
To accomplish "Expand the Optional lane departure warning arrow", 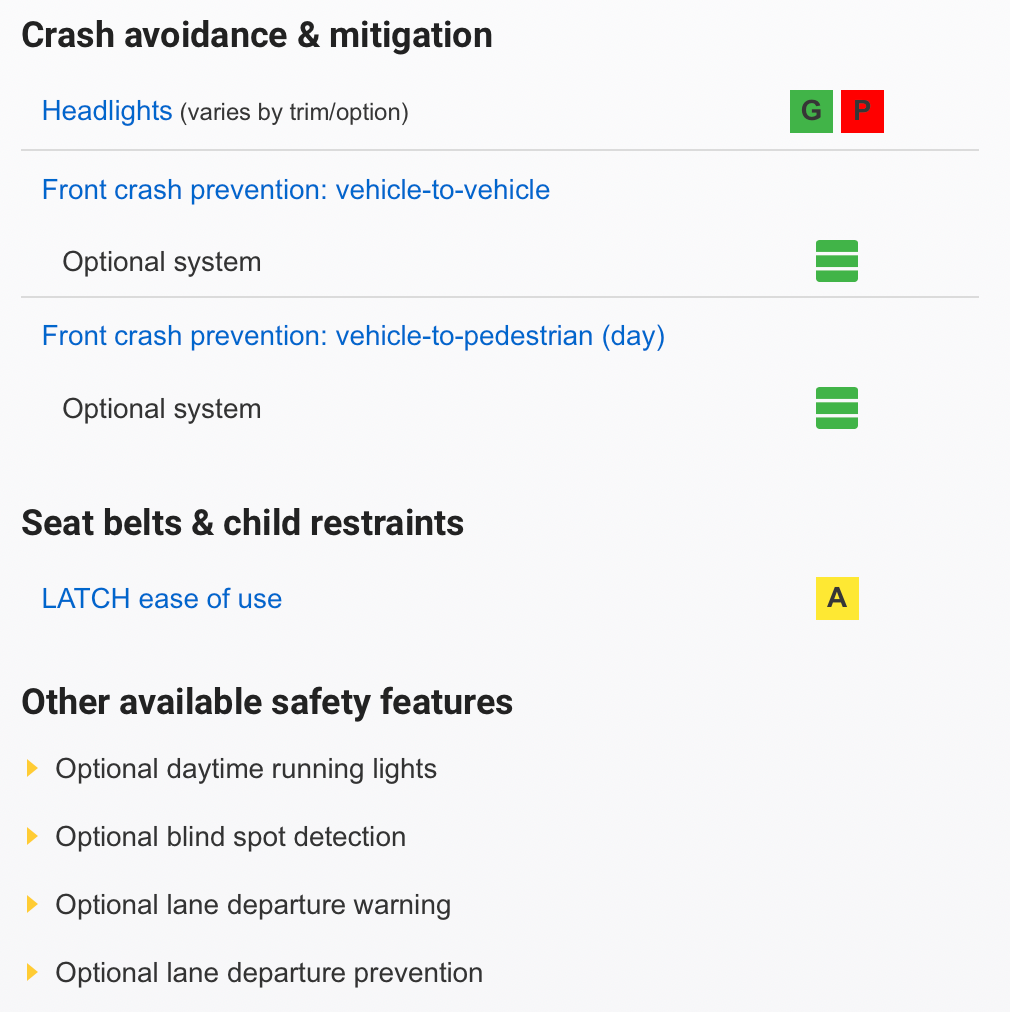I will [x=32, y=904].
